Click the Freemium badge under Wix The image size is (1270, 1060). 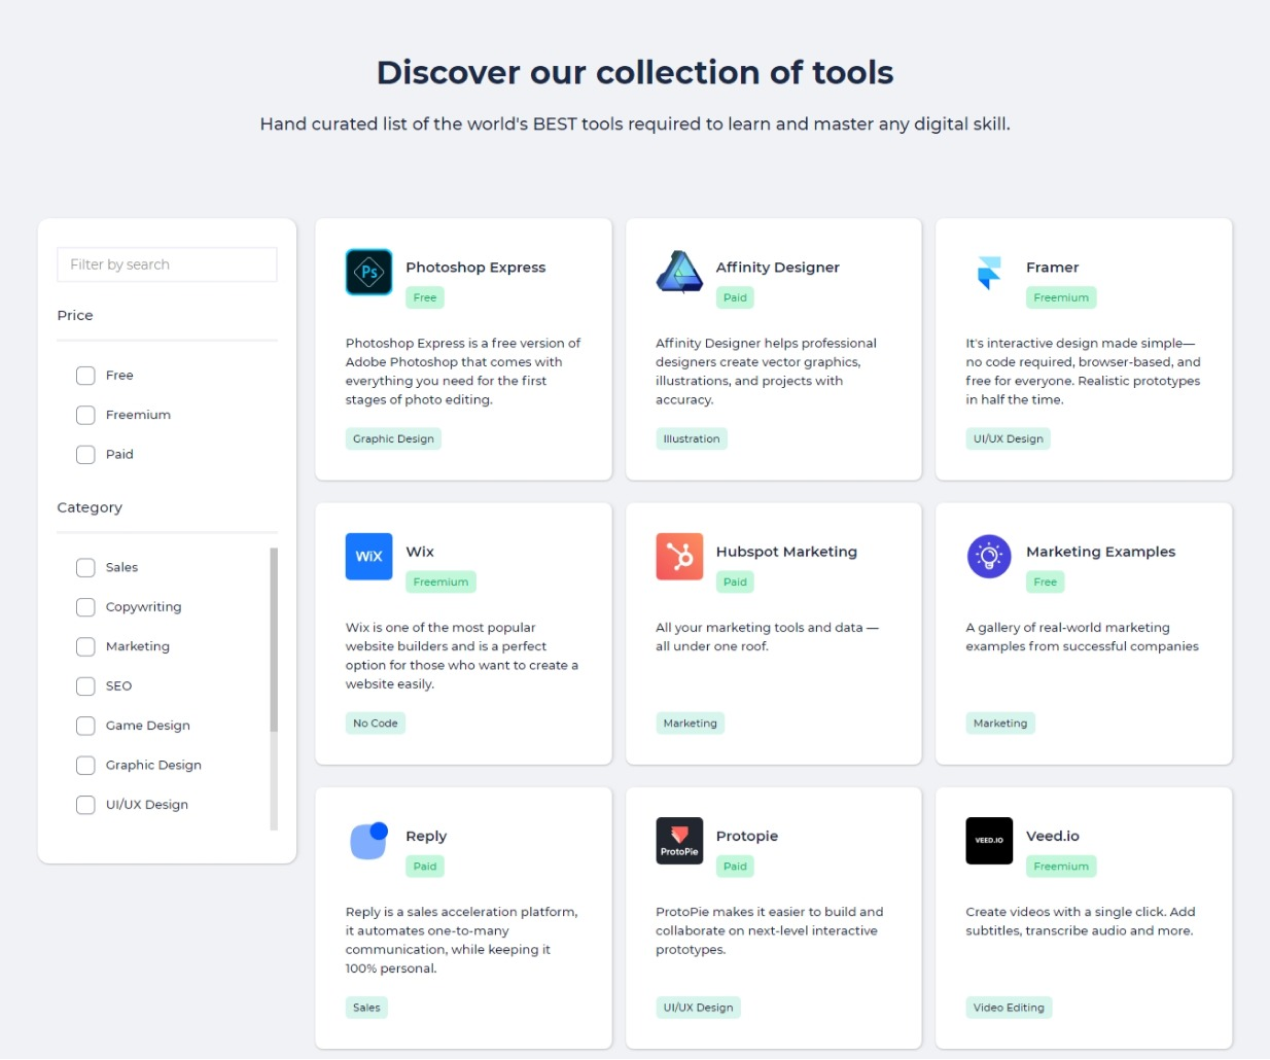(x=441, y=582)
